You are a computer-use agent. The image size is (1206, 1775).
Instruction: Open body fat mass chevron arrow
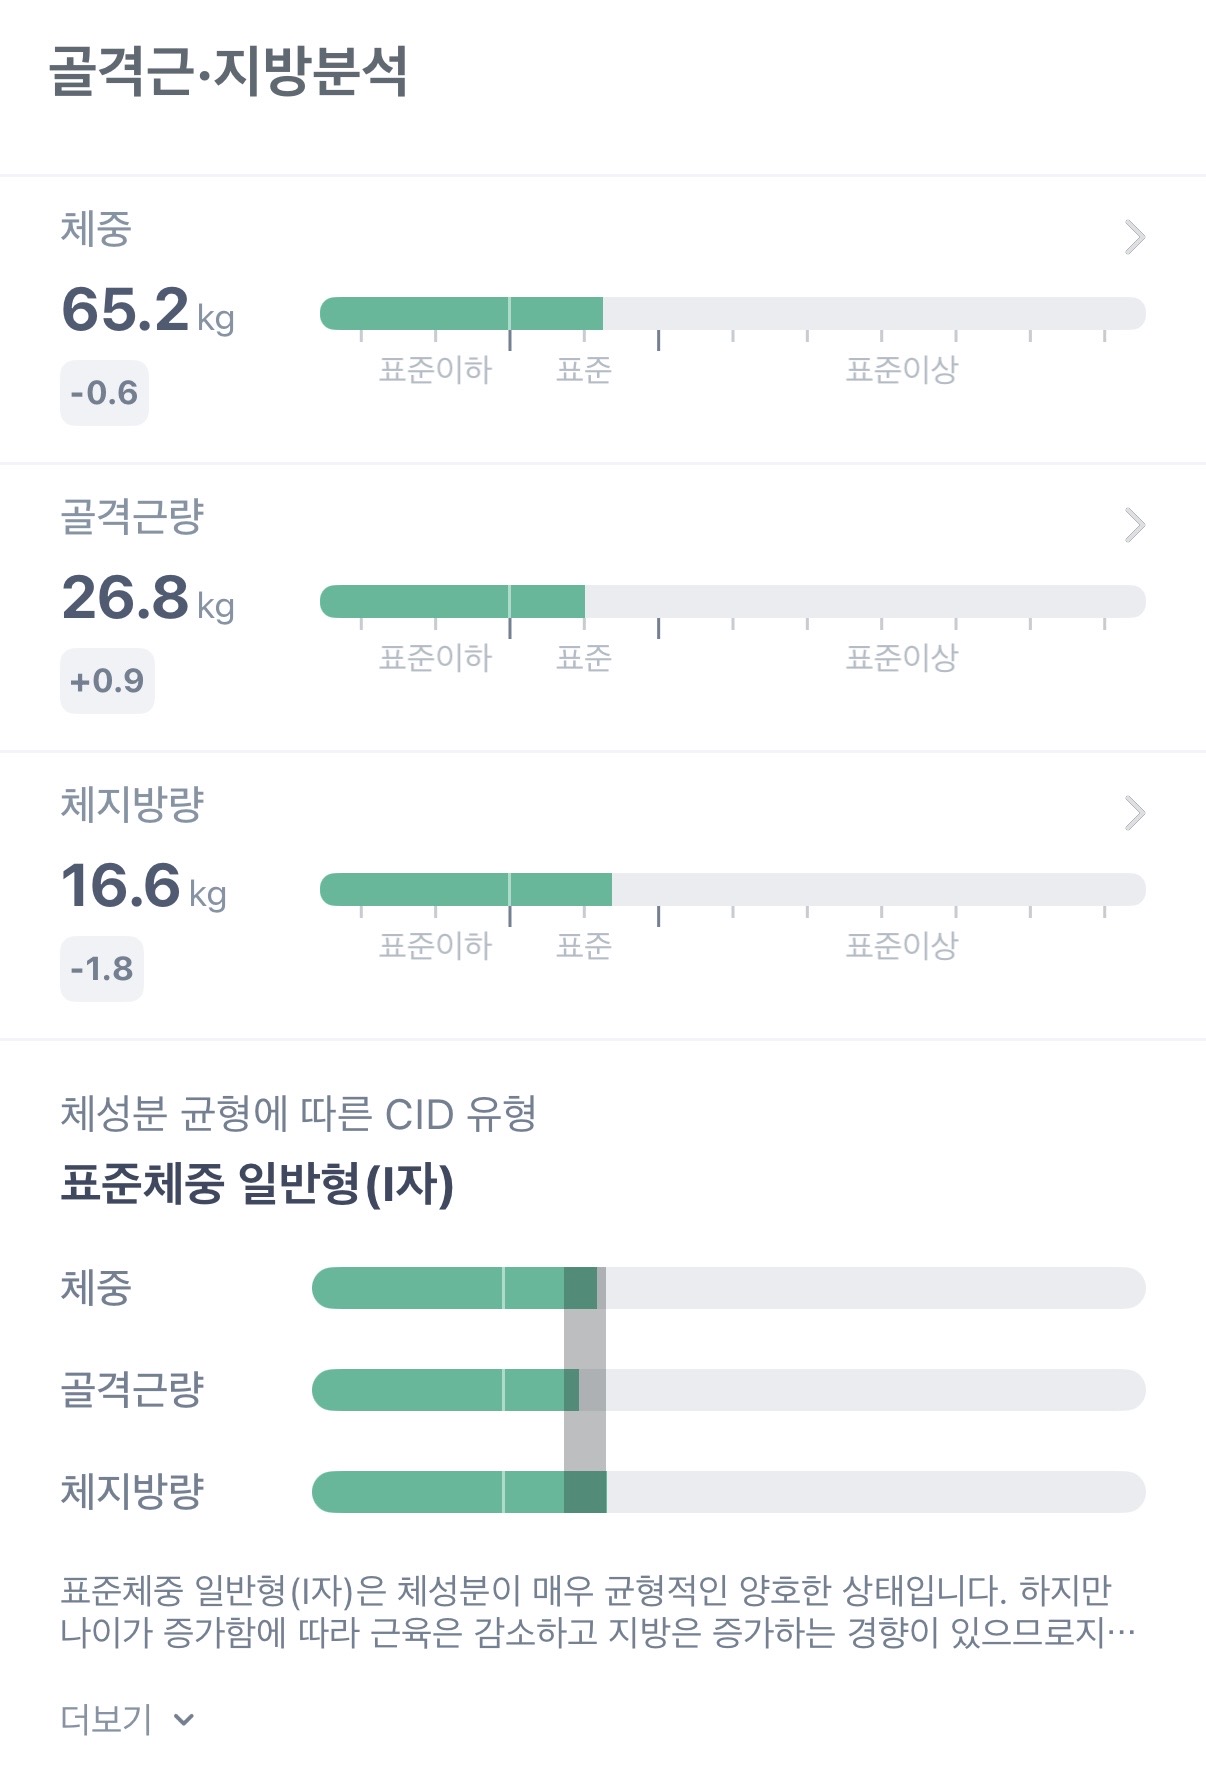point(1134,813)
